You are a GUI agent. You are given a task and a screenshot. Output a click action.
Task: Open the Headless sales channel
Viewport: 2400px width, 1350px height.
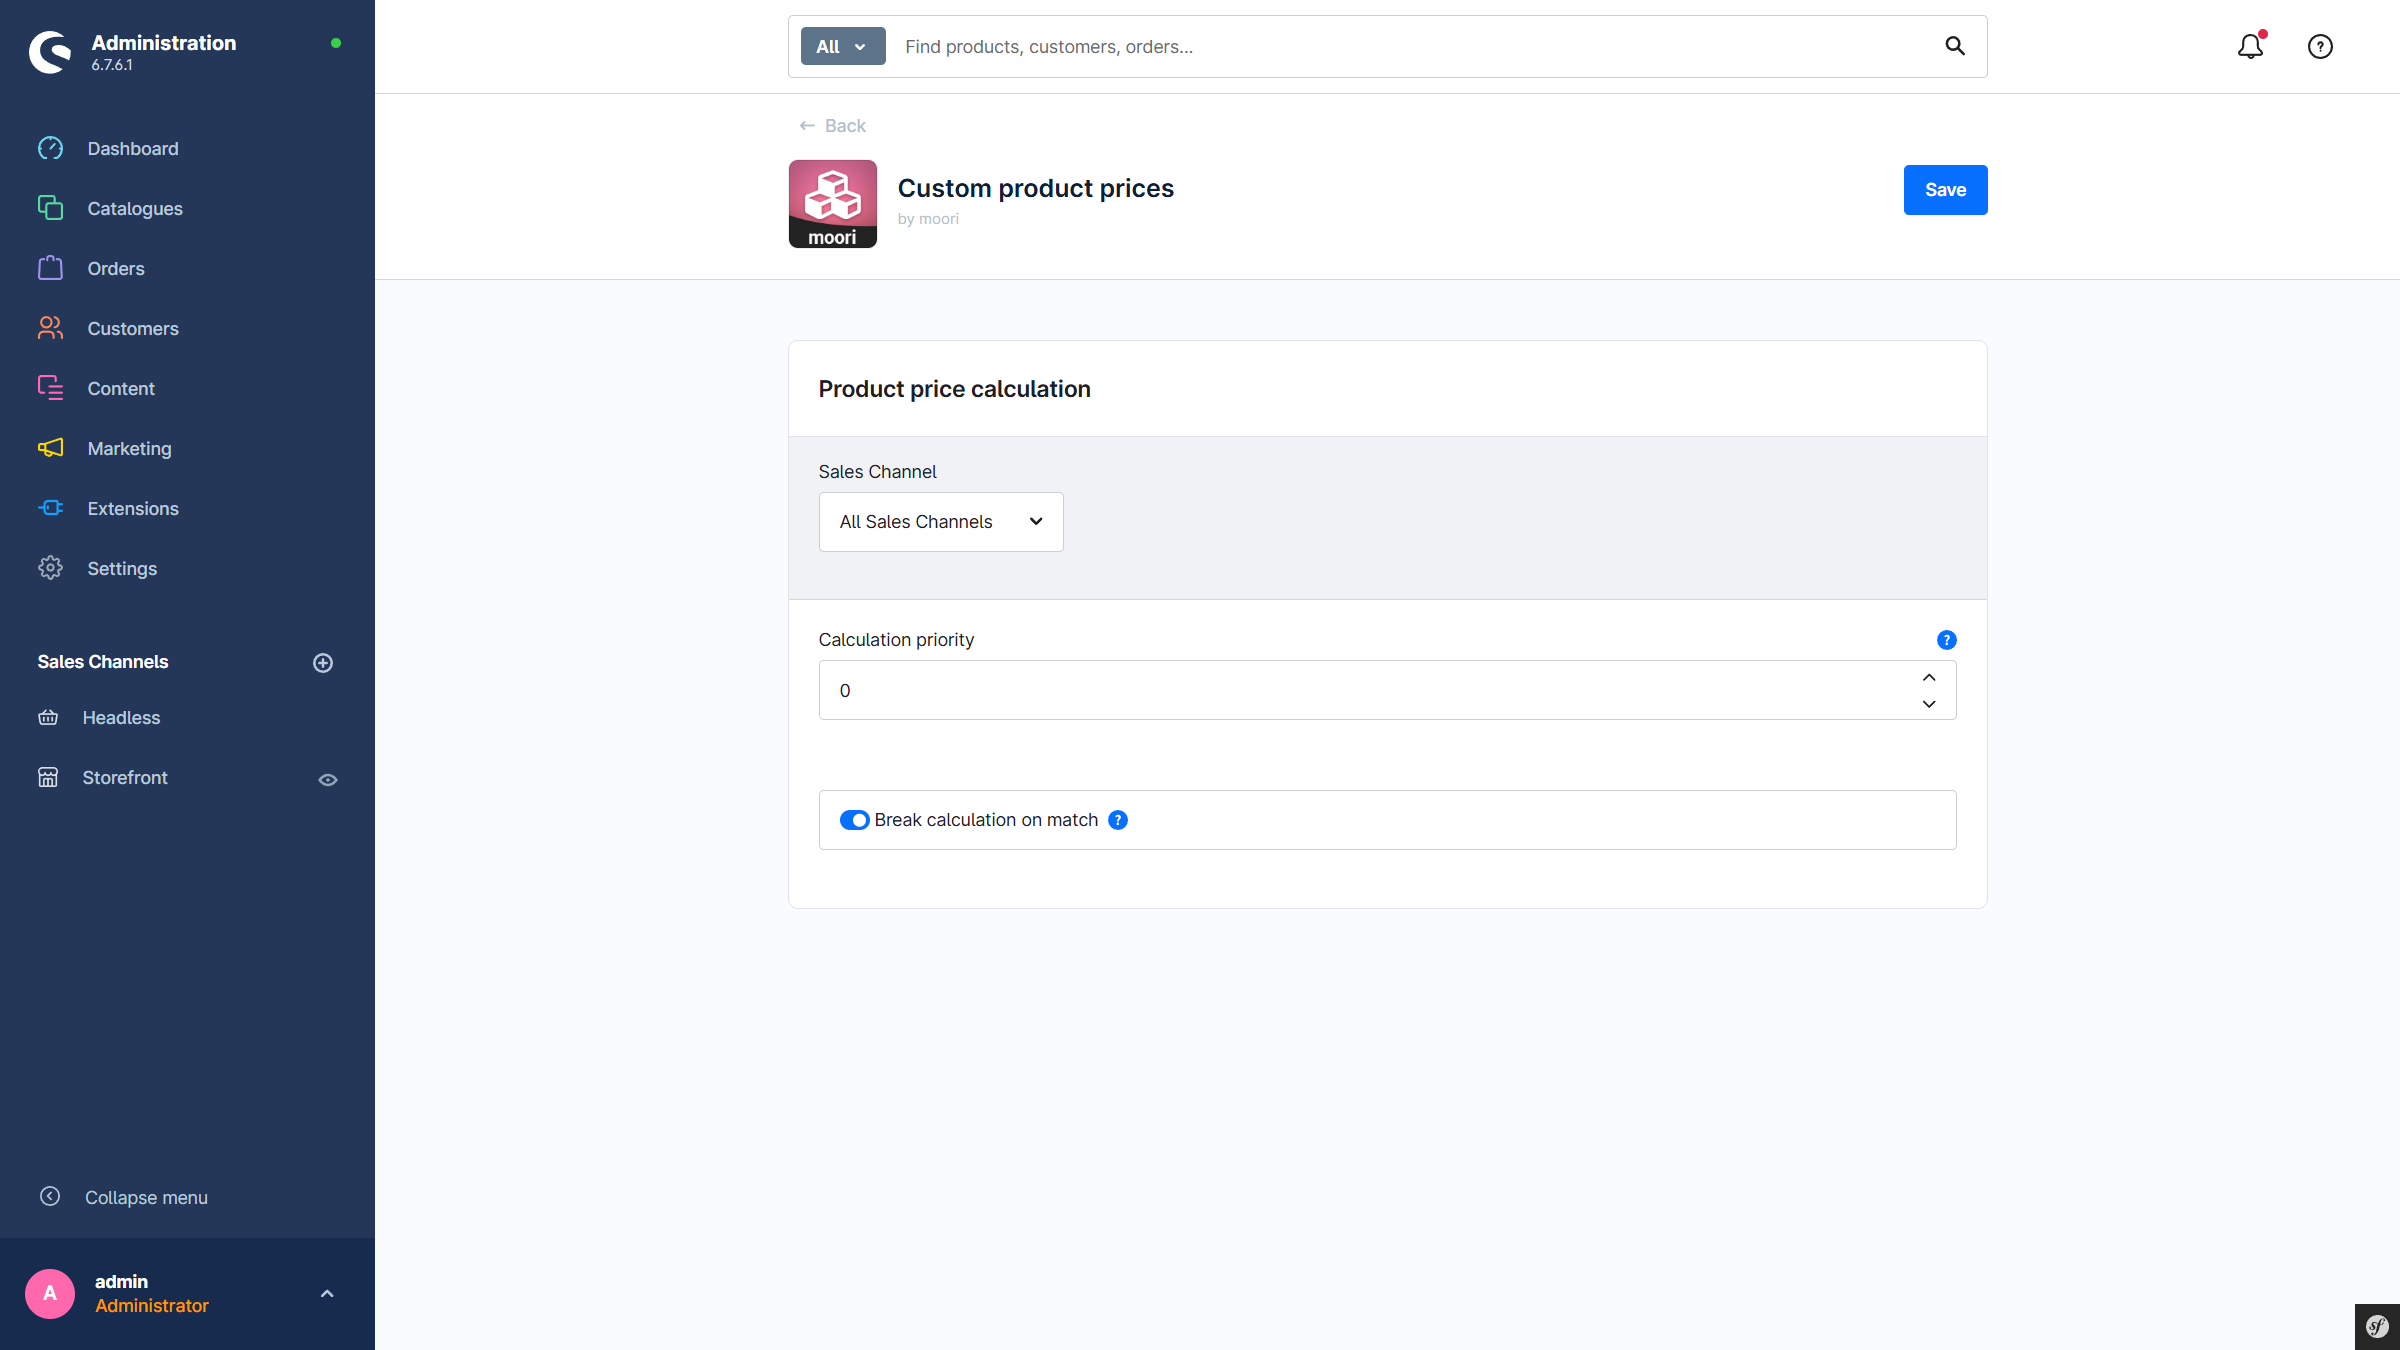(121, 717)
